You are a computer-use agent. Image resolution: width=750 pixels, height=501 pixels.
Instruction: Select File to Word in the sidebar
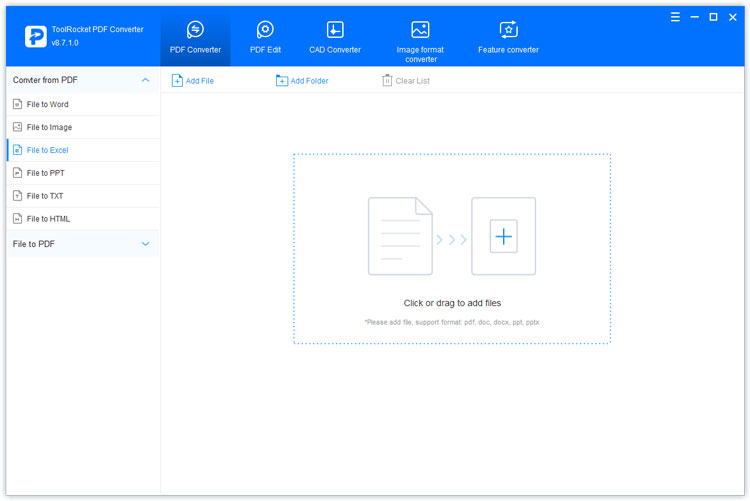84,104
